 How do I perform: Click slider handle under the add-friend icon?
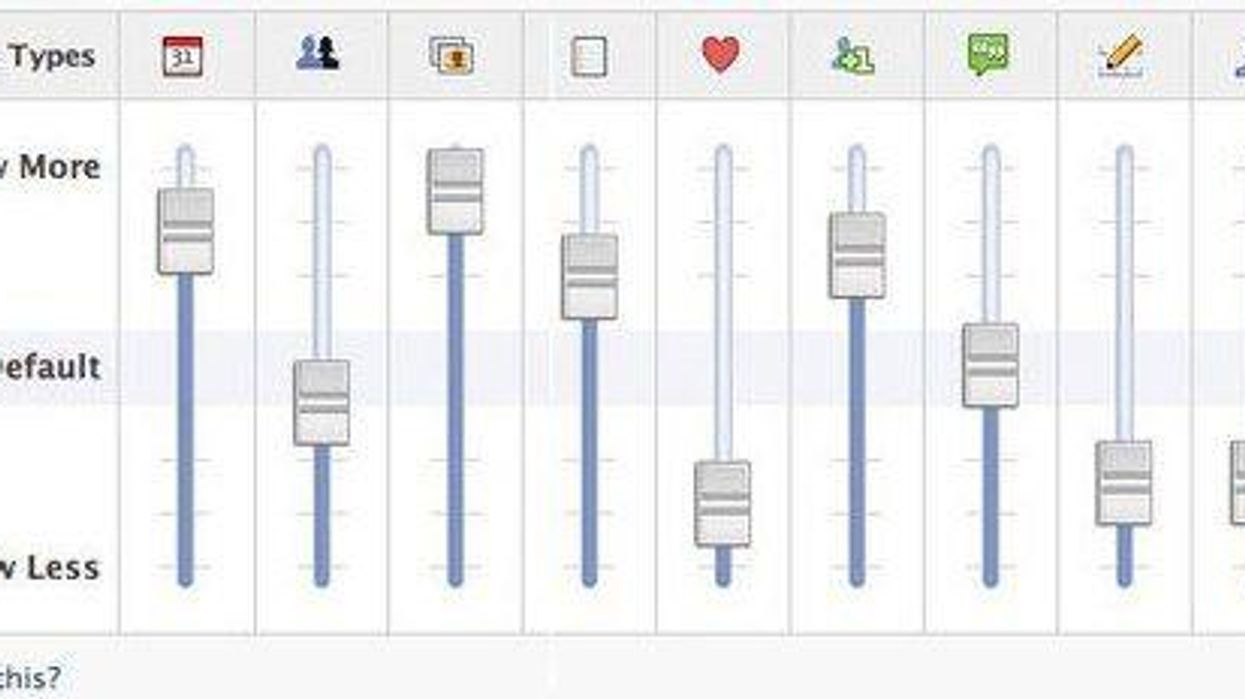[857, 255]
